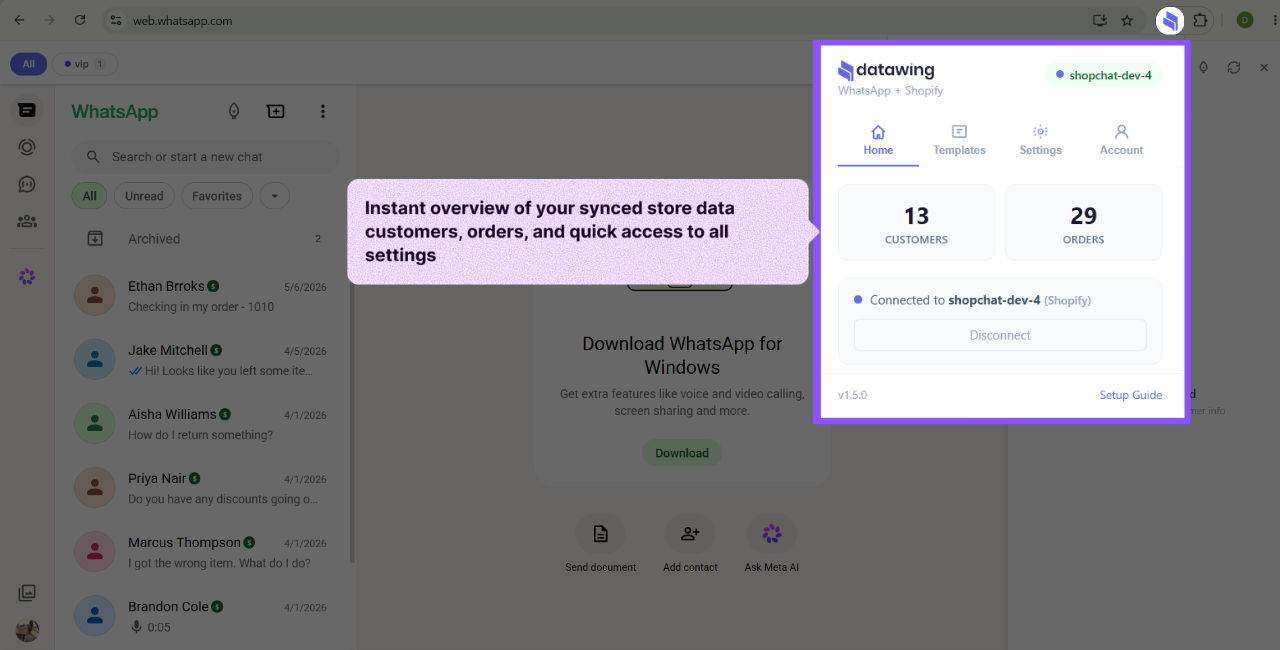Screen dimensions: 1280x650
Task: Switch to the Account tab
Action: 1121,140
